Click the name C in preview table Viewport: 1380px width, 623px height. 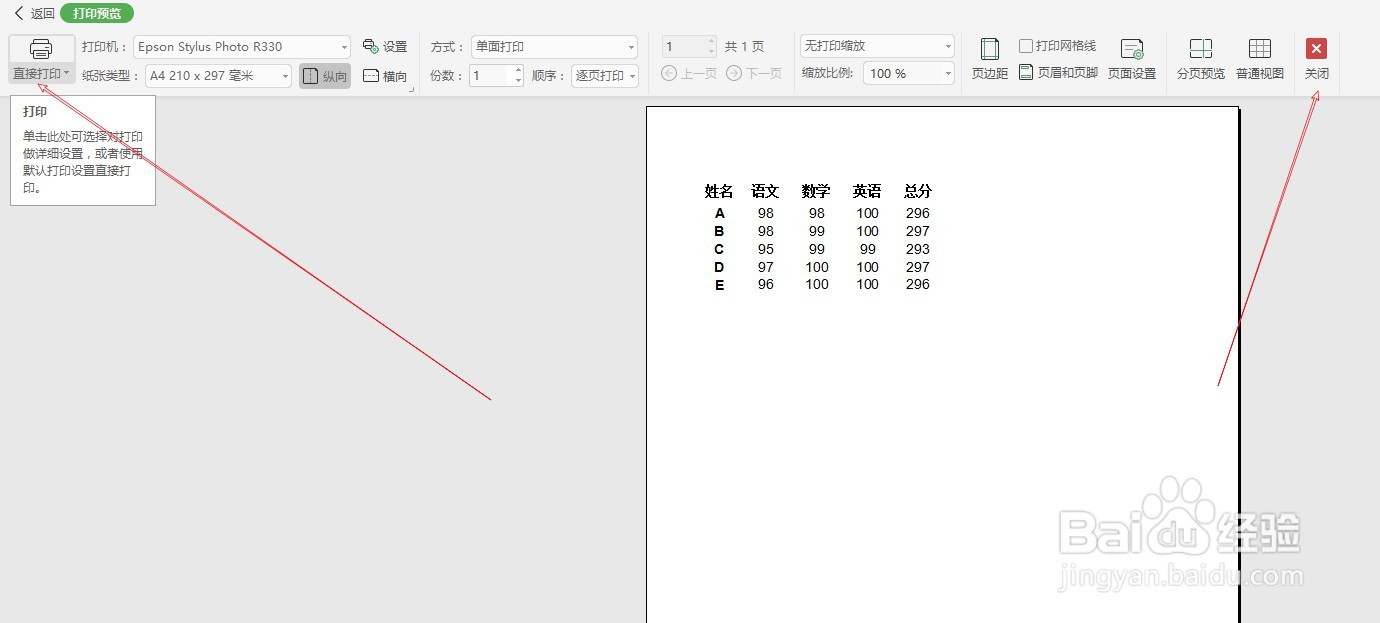click(719, 249)
